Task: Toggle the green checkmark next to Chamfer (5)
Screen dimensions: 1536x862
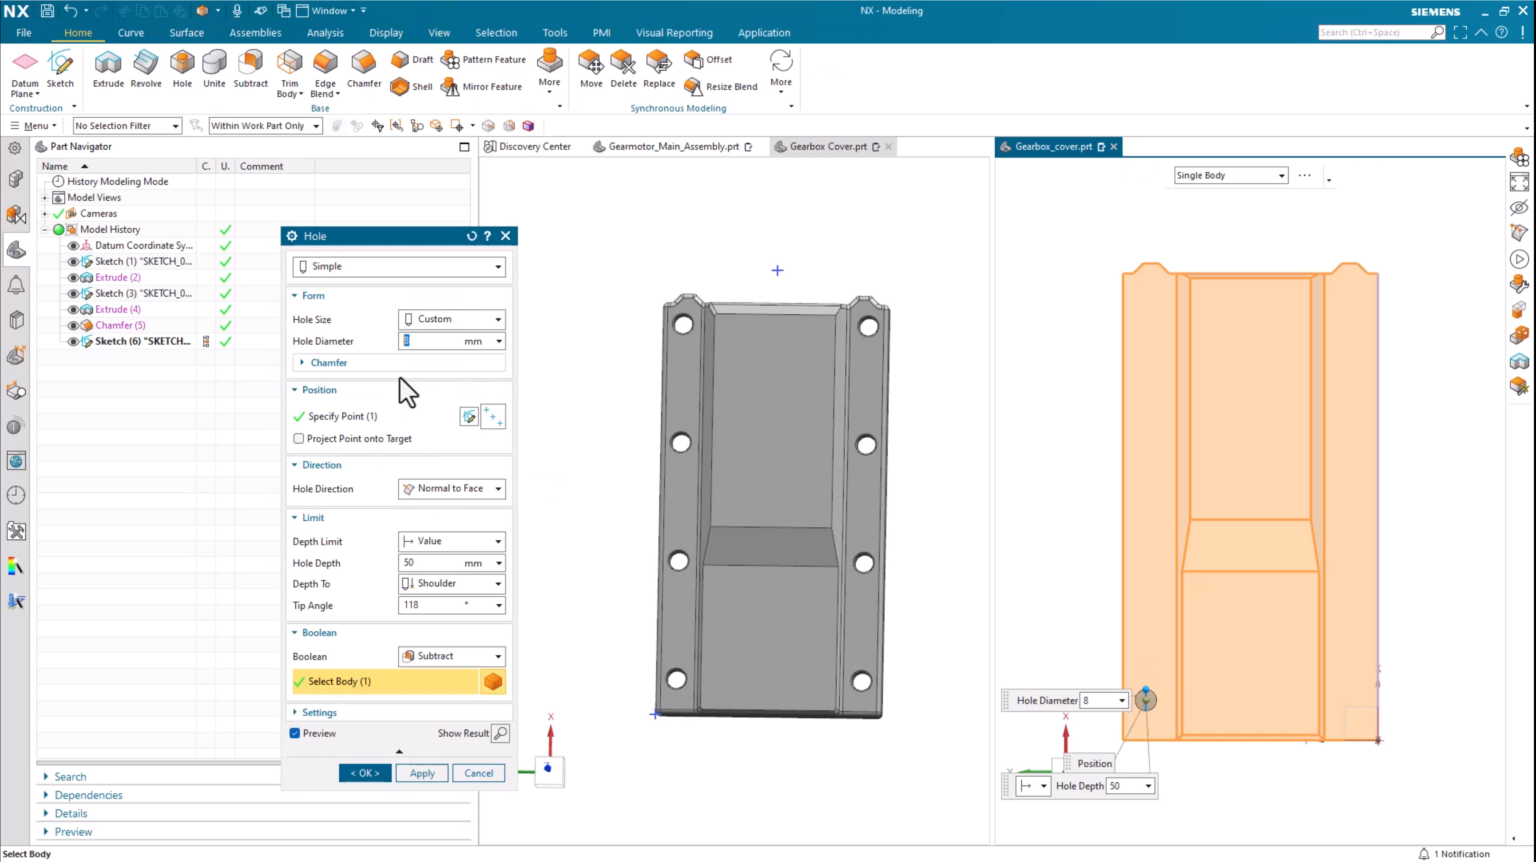Action: coord(225,325)
